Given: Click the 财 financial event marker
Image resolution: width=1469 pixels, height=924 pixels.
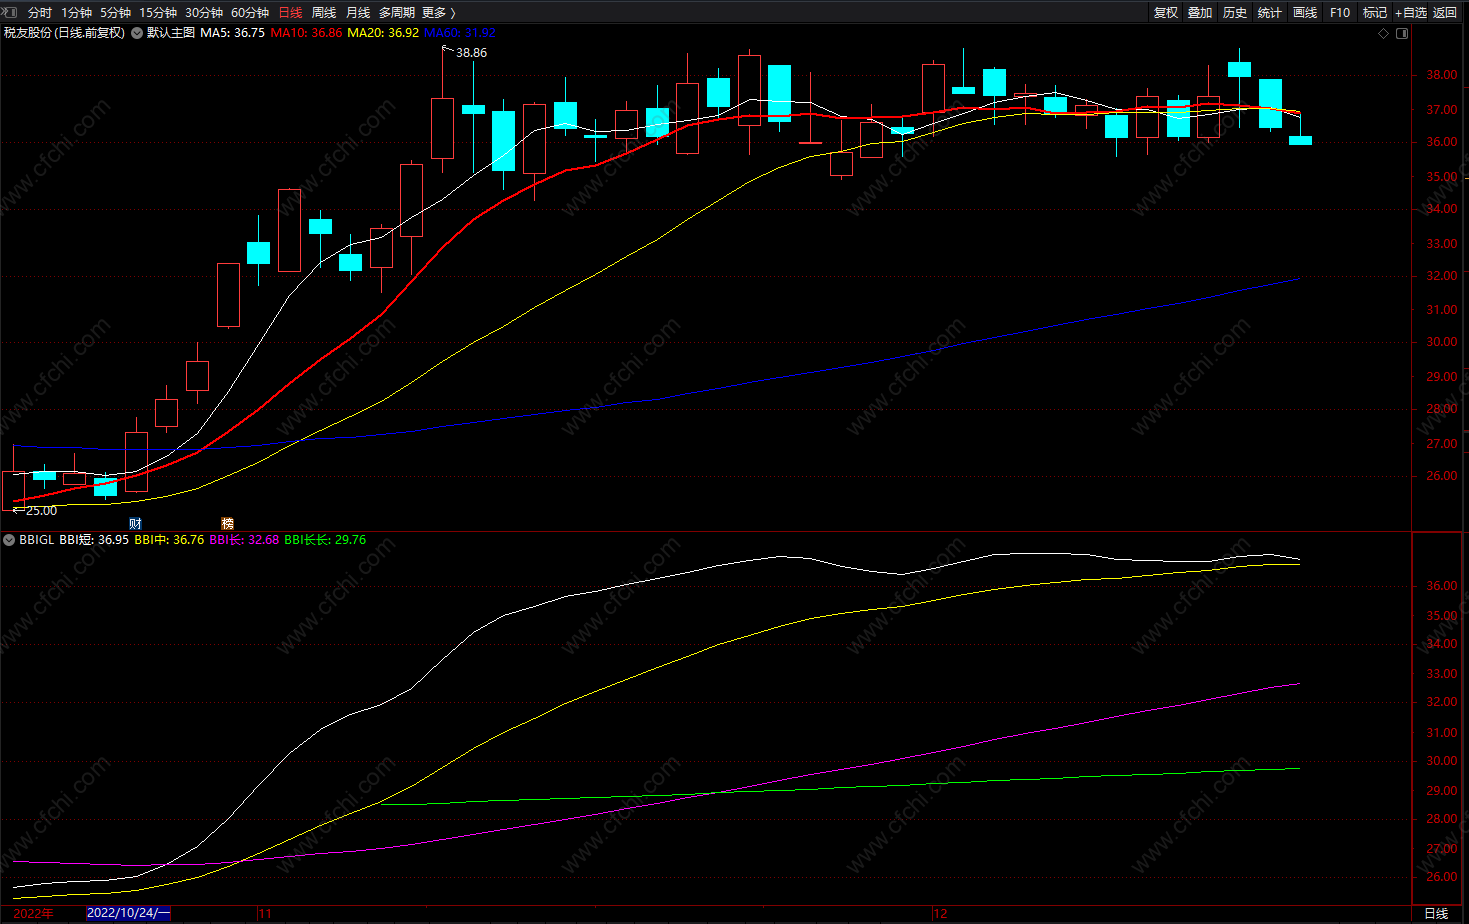Looking at the screenshot, I should point(135,523).
